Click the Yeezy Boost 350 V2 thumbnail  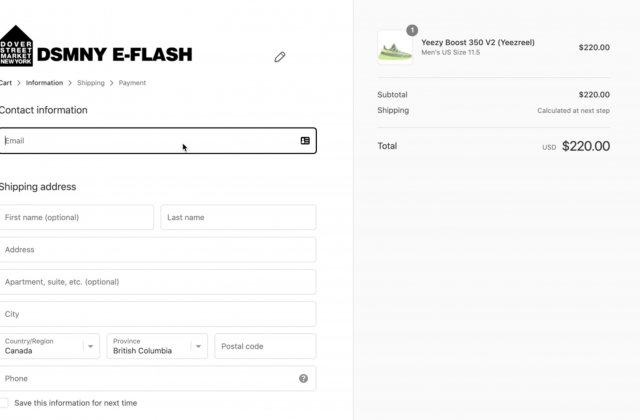(x=395, y=47)
